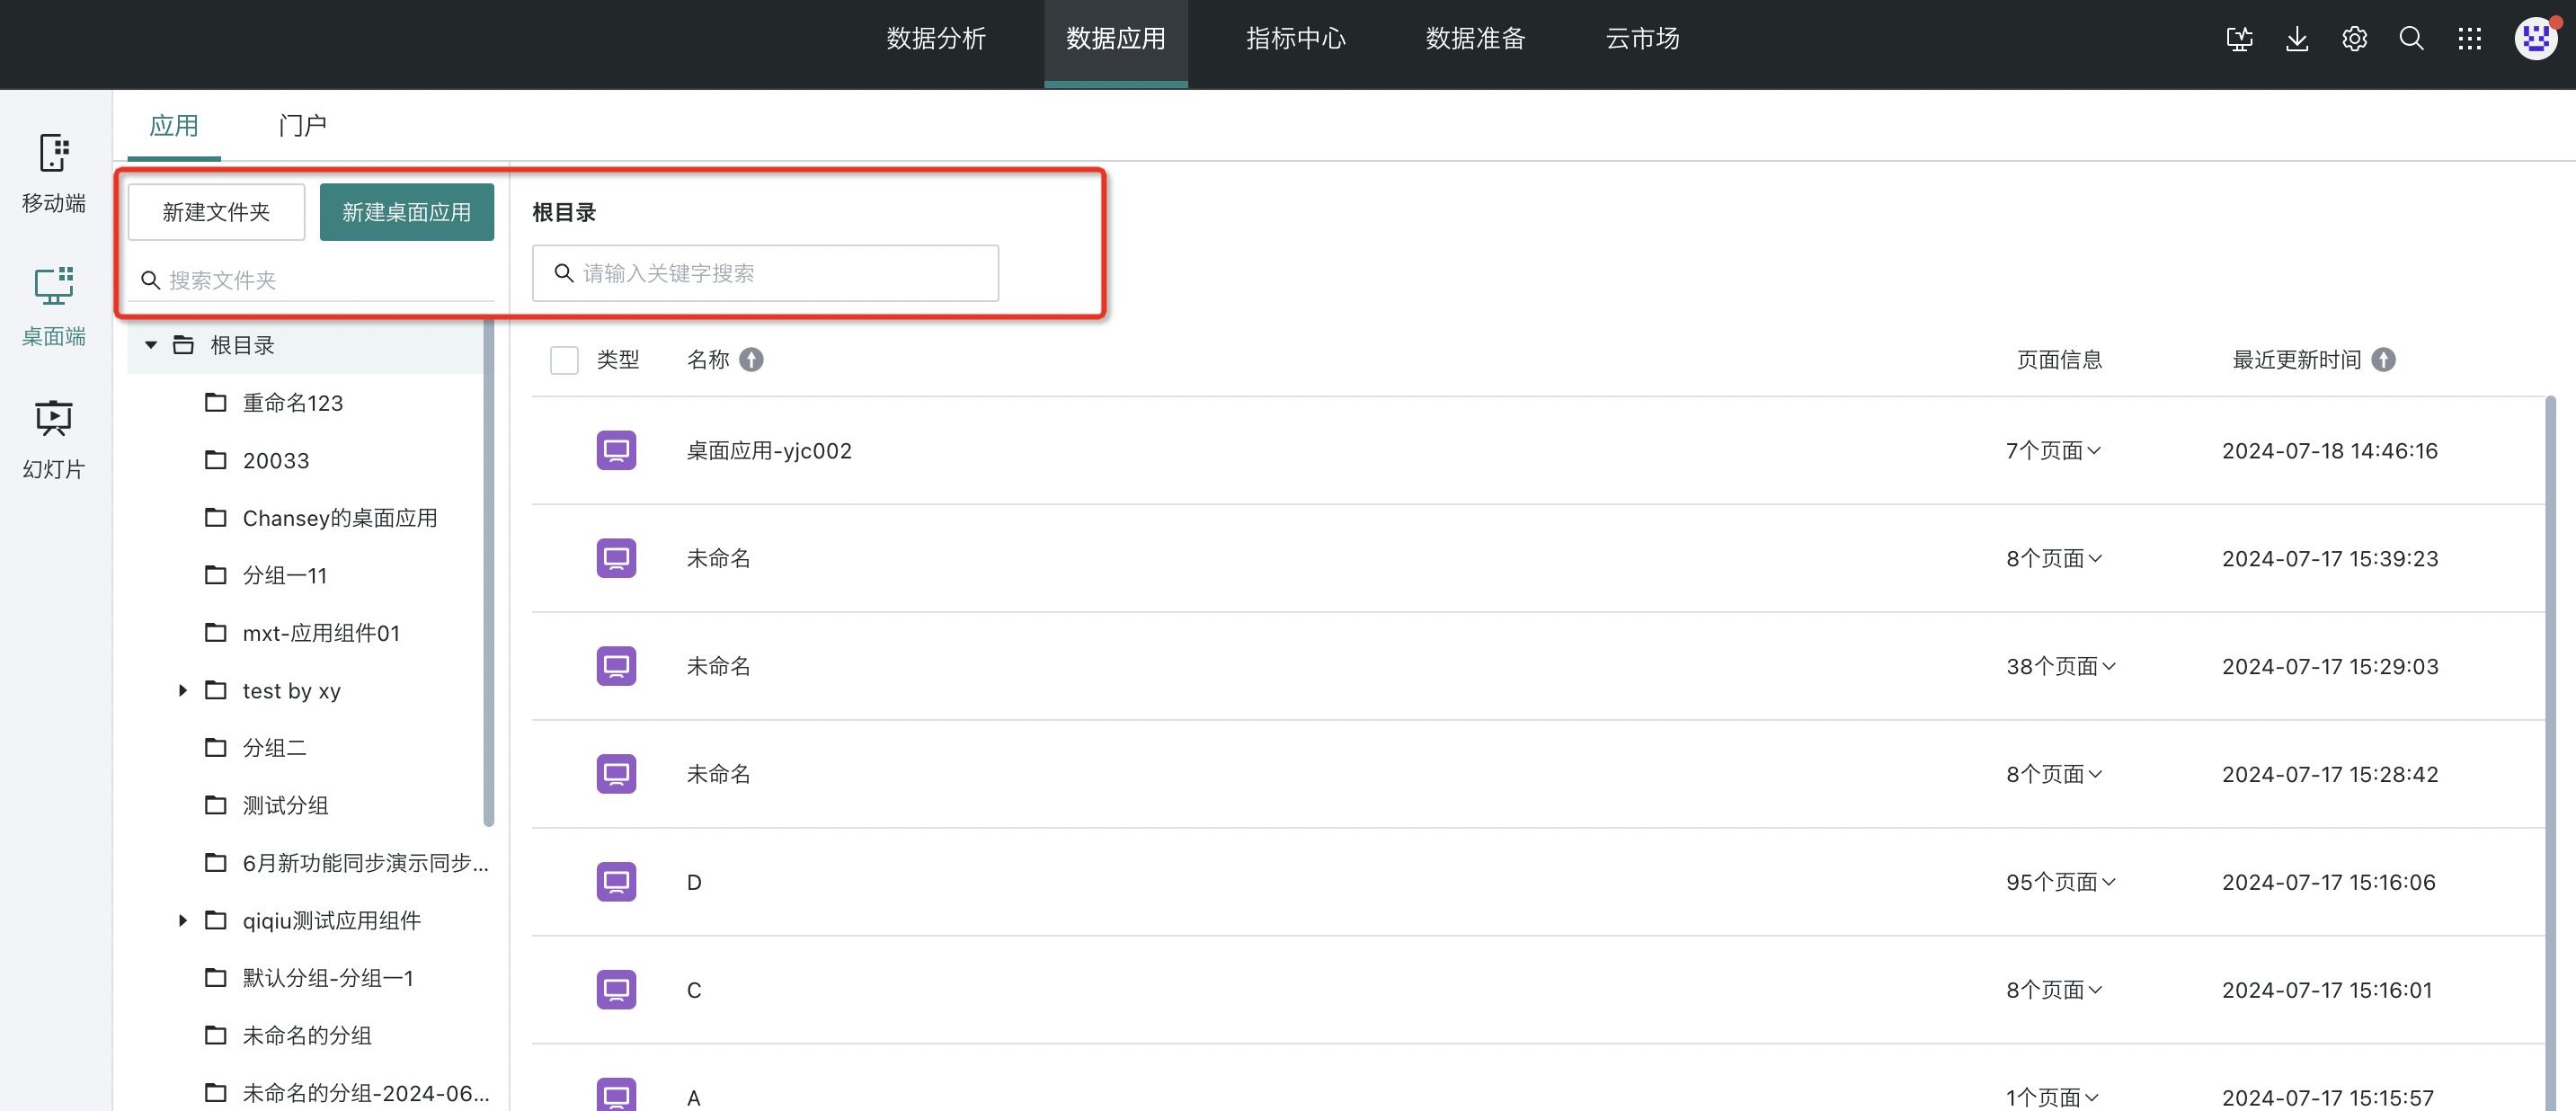Open the 数据准备 top menu
Screen dimensions: 2576x1111
click(x=1475, y=39)
